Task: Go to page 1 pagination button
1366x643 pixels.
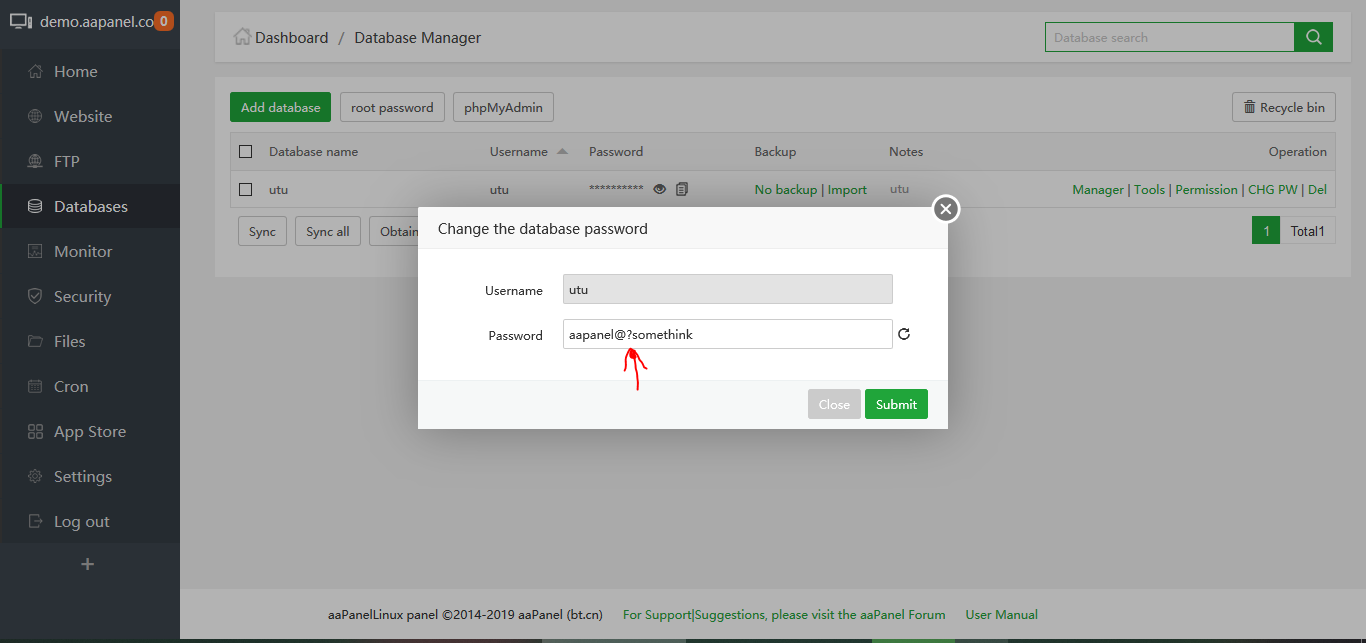Action: 1266,230
